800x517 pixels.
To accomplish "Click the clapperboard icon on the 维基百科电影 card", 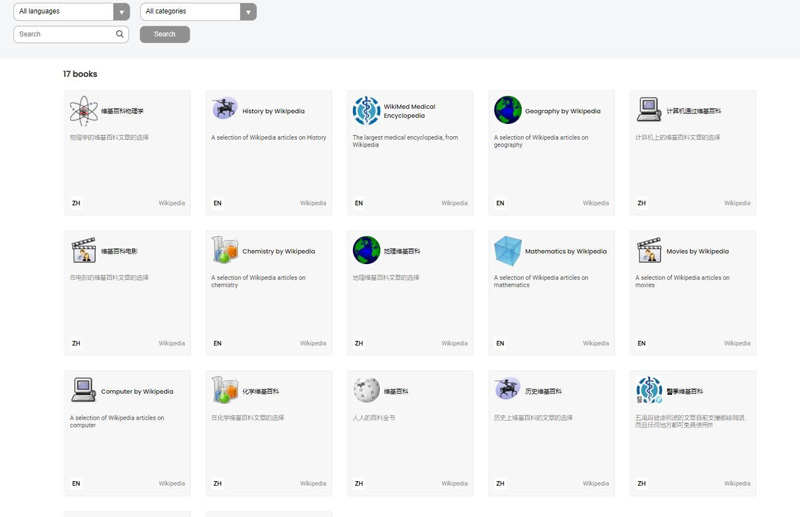I will (x=84, y=250).
